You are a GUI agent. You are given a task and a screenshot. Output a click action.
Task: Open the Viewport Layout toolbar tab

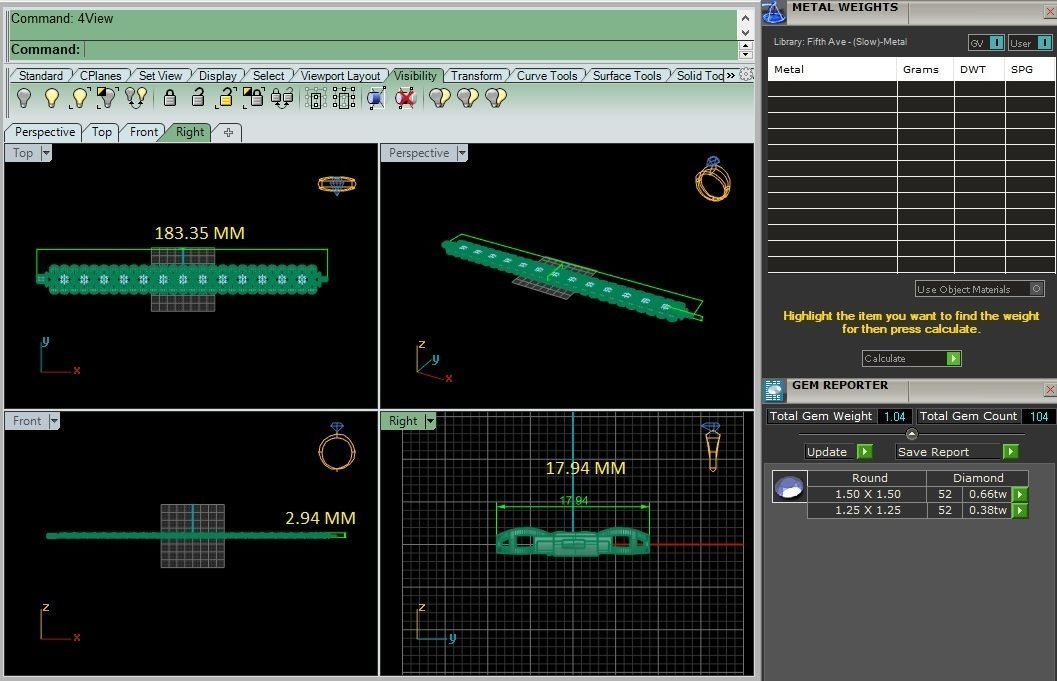[x=340, y=76]
